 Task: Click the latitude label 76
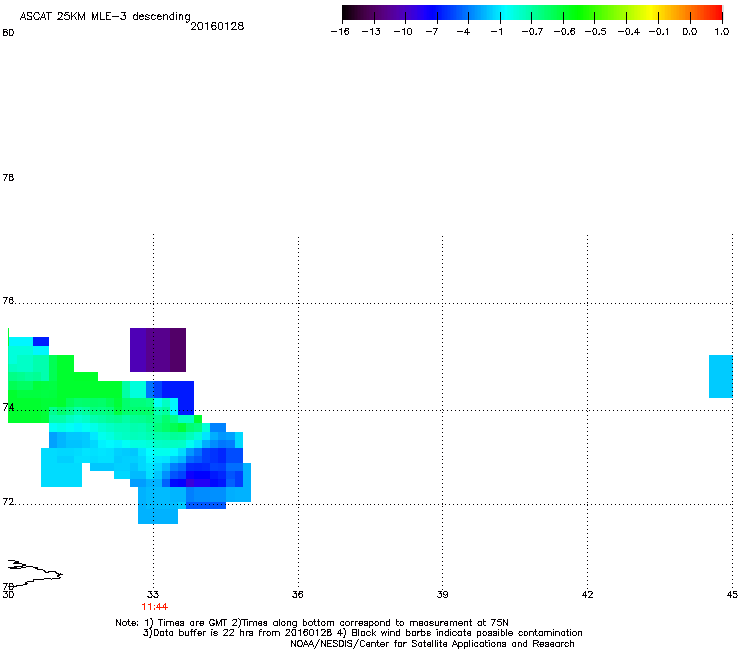[x=8, y=300]
